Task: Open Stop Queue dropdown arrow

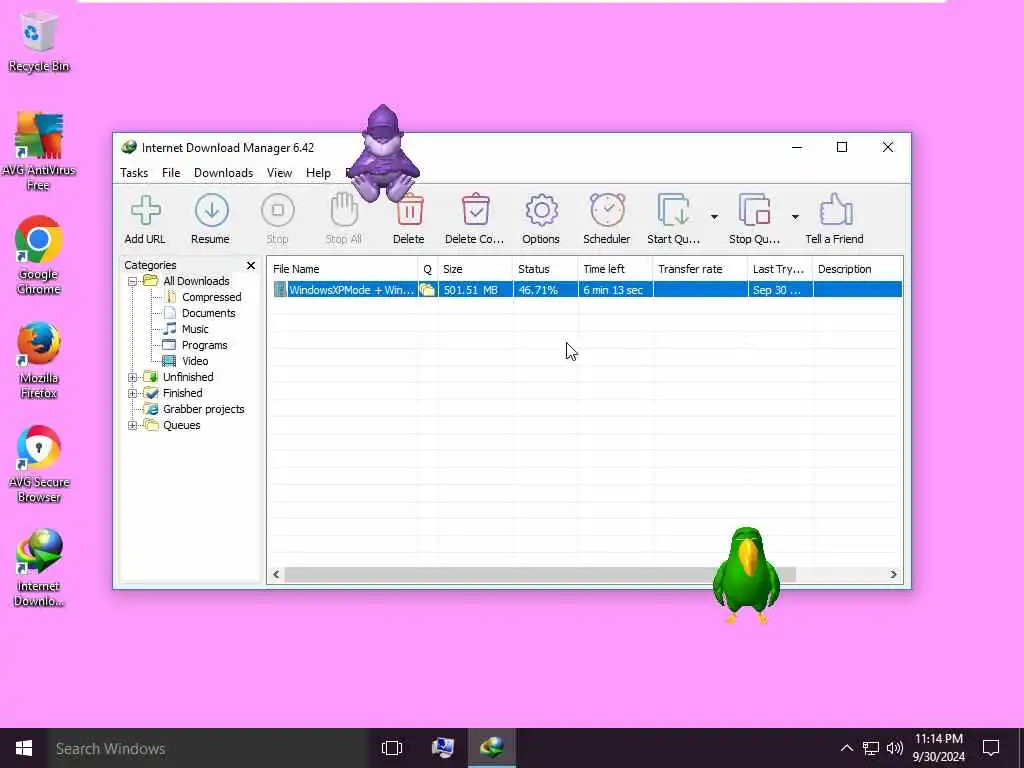Action: click(x=795, y=217)
